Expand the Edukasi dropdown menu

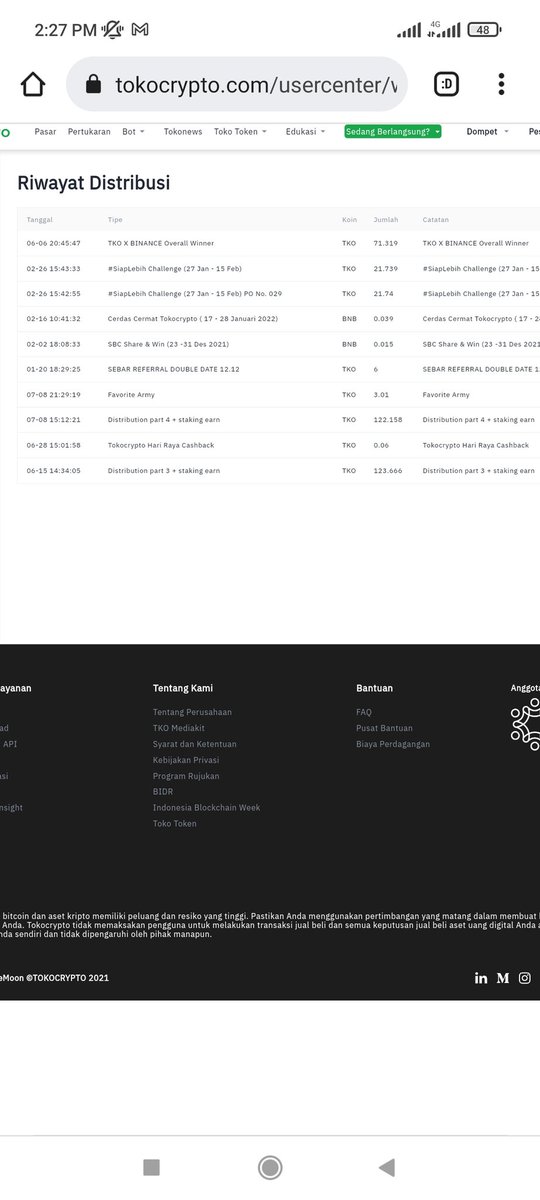click(x=305, y=131)
